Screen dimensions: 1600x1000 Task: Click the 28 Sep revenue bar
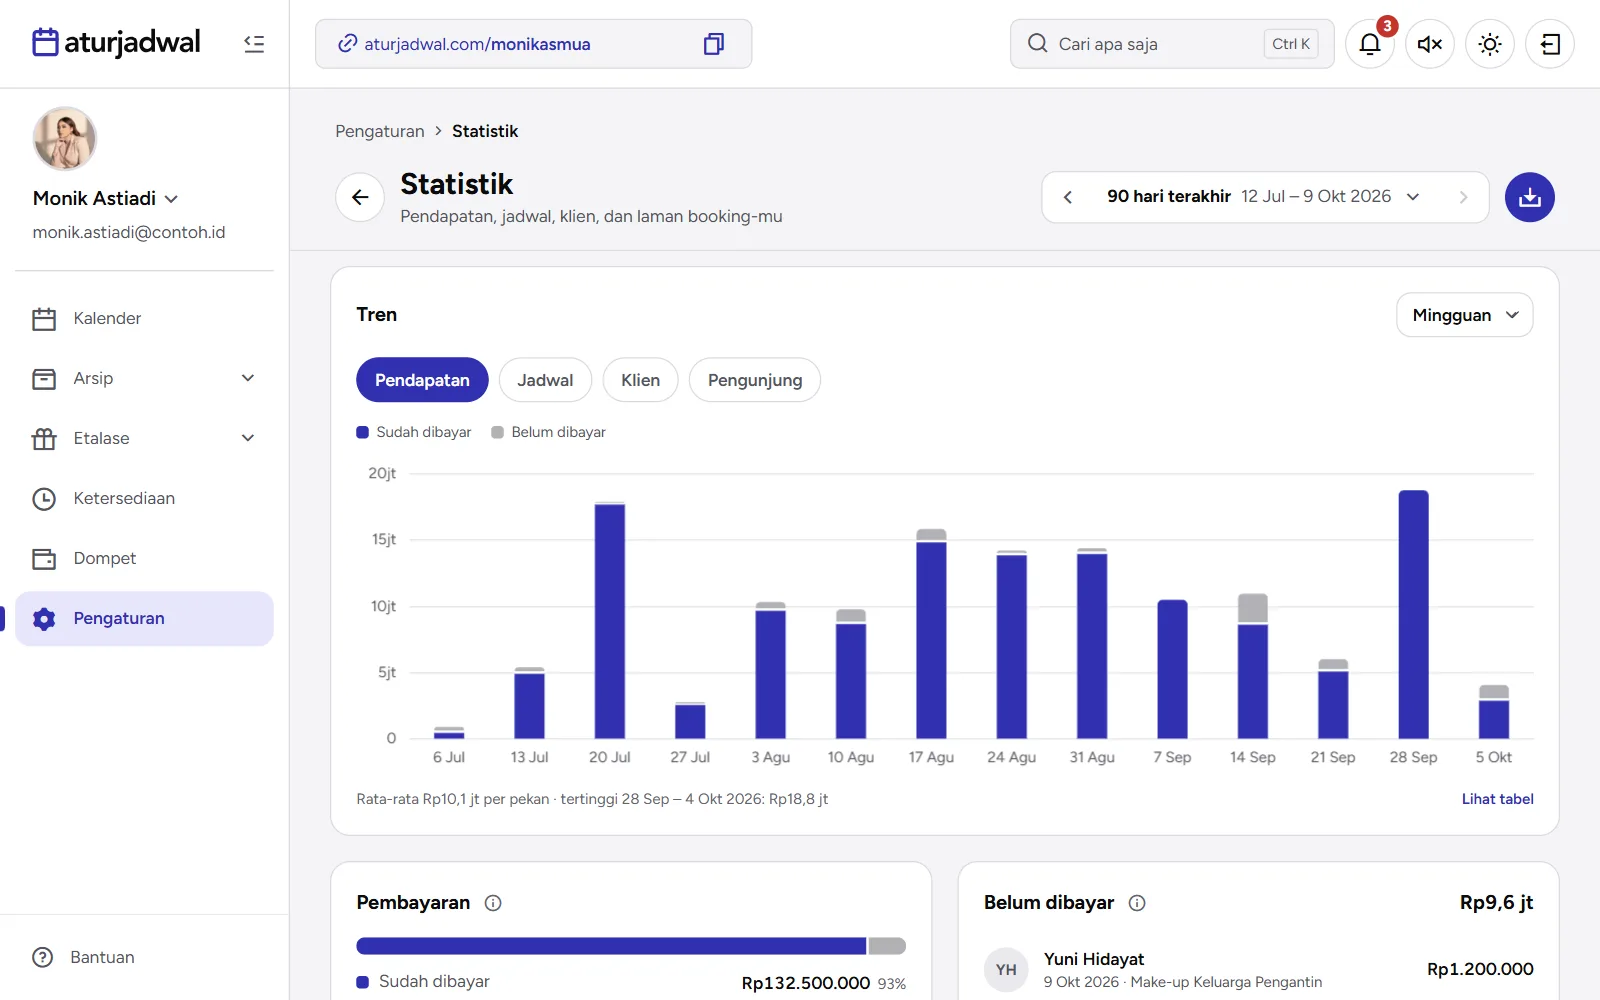[x=1413, y=614]
